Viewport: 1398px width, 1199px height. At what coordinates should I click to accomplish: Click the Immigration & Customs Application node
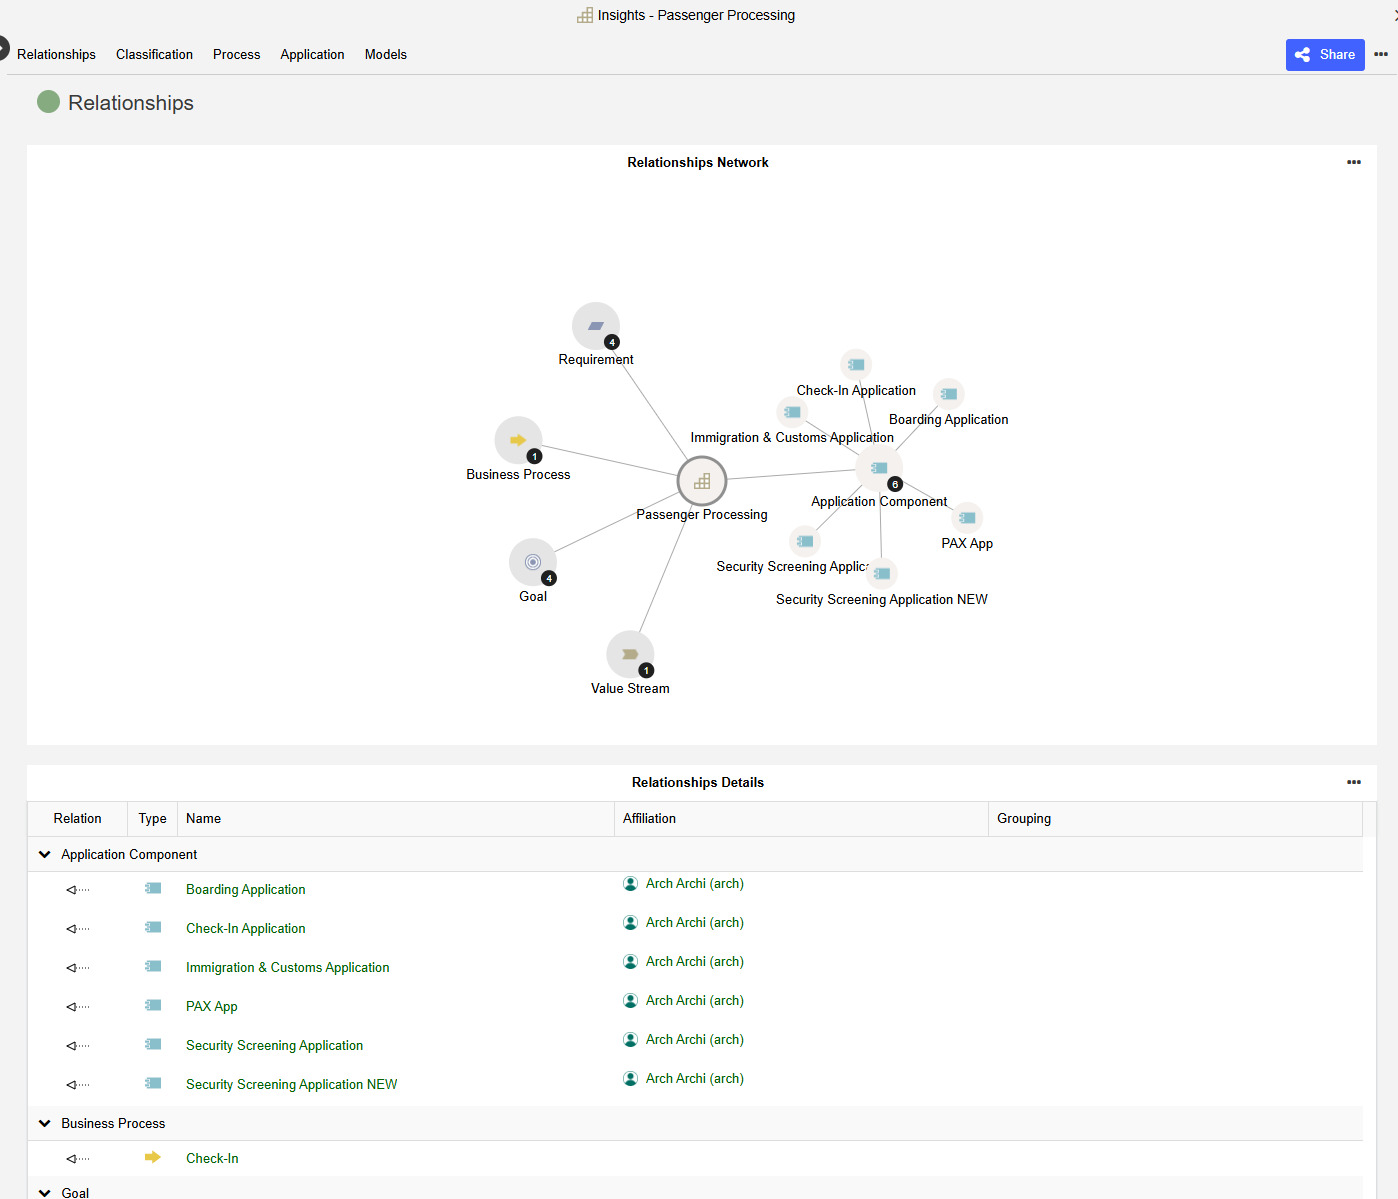tap(792, 411)
